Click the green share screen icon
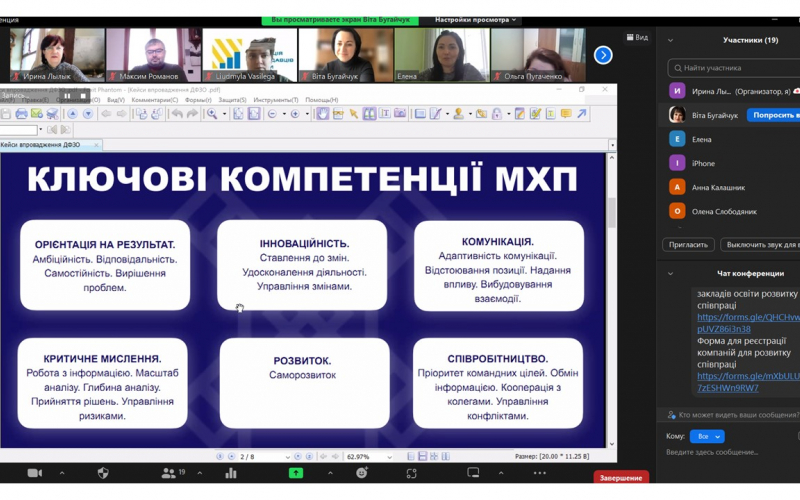800x500 pixels. pos(296,473)
